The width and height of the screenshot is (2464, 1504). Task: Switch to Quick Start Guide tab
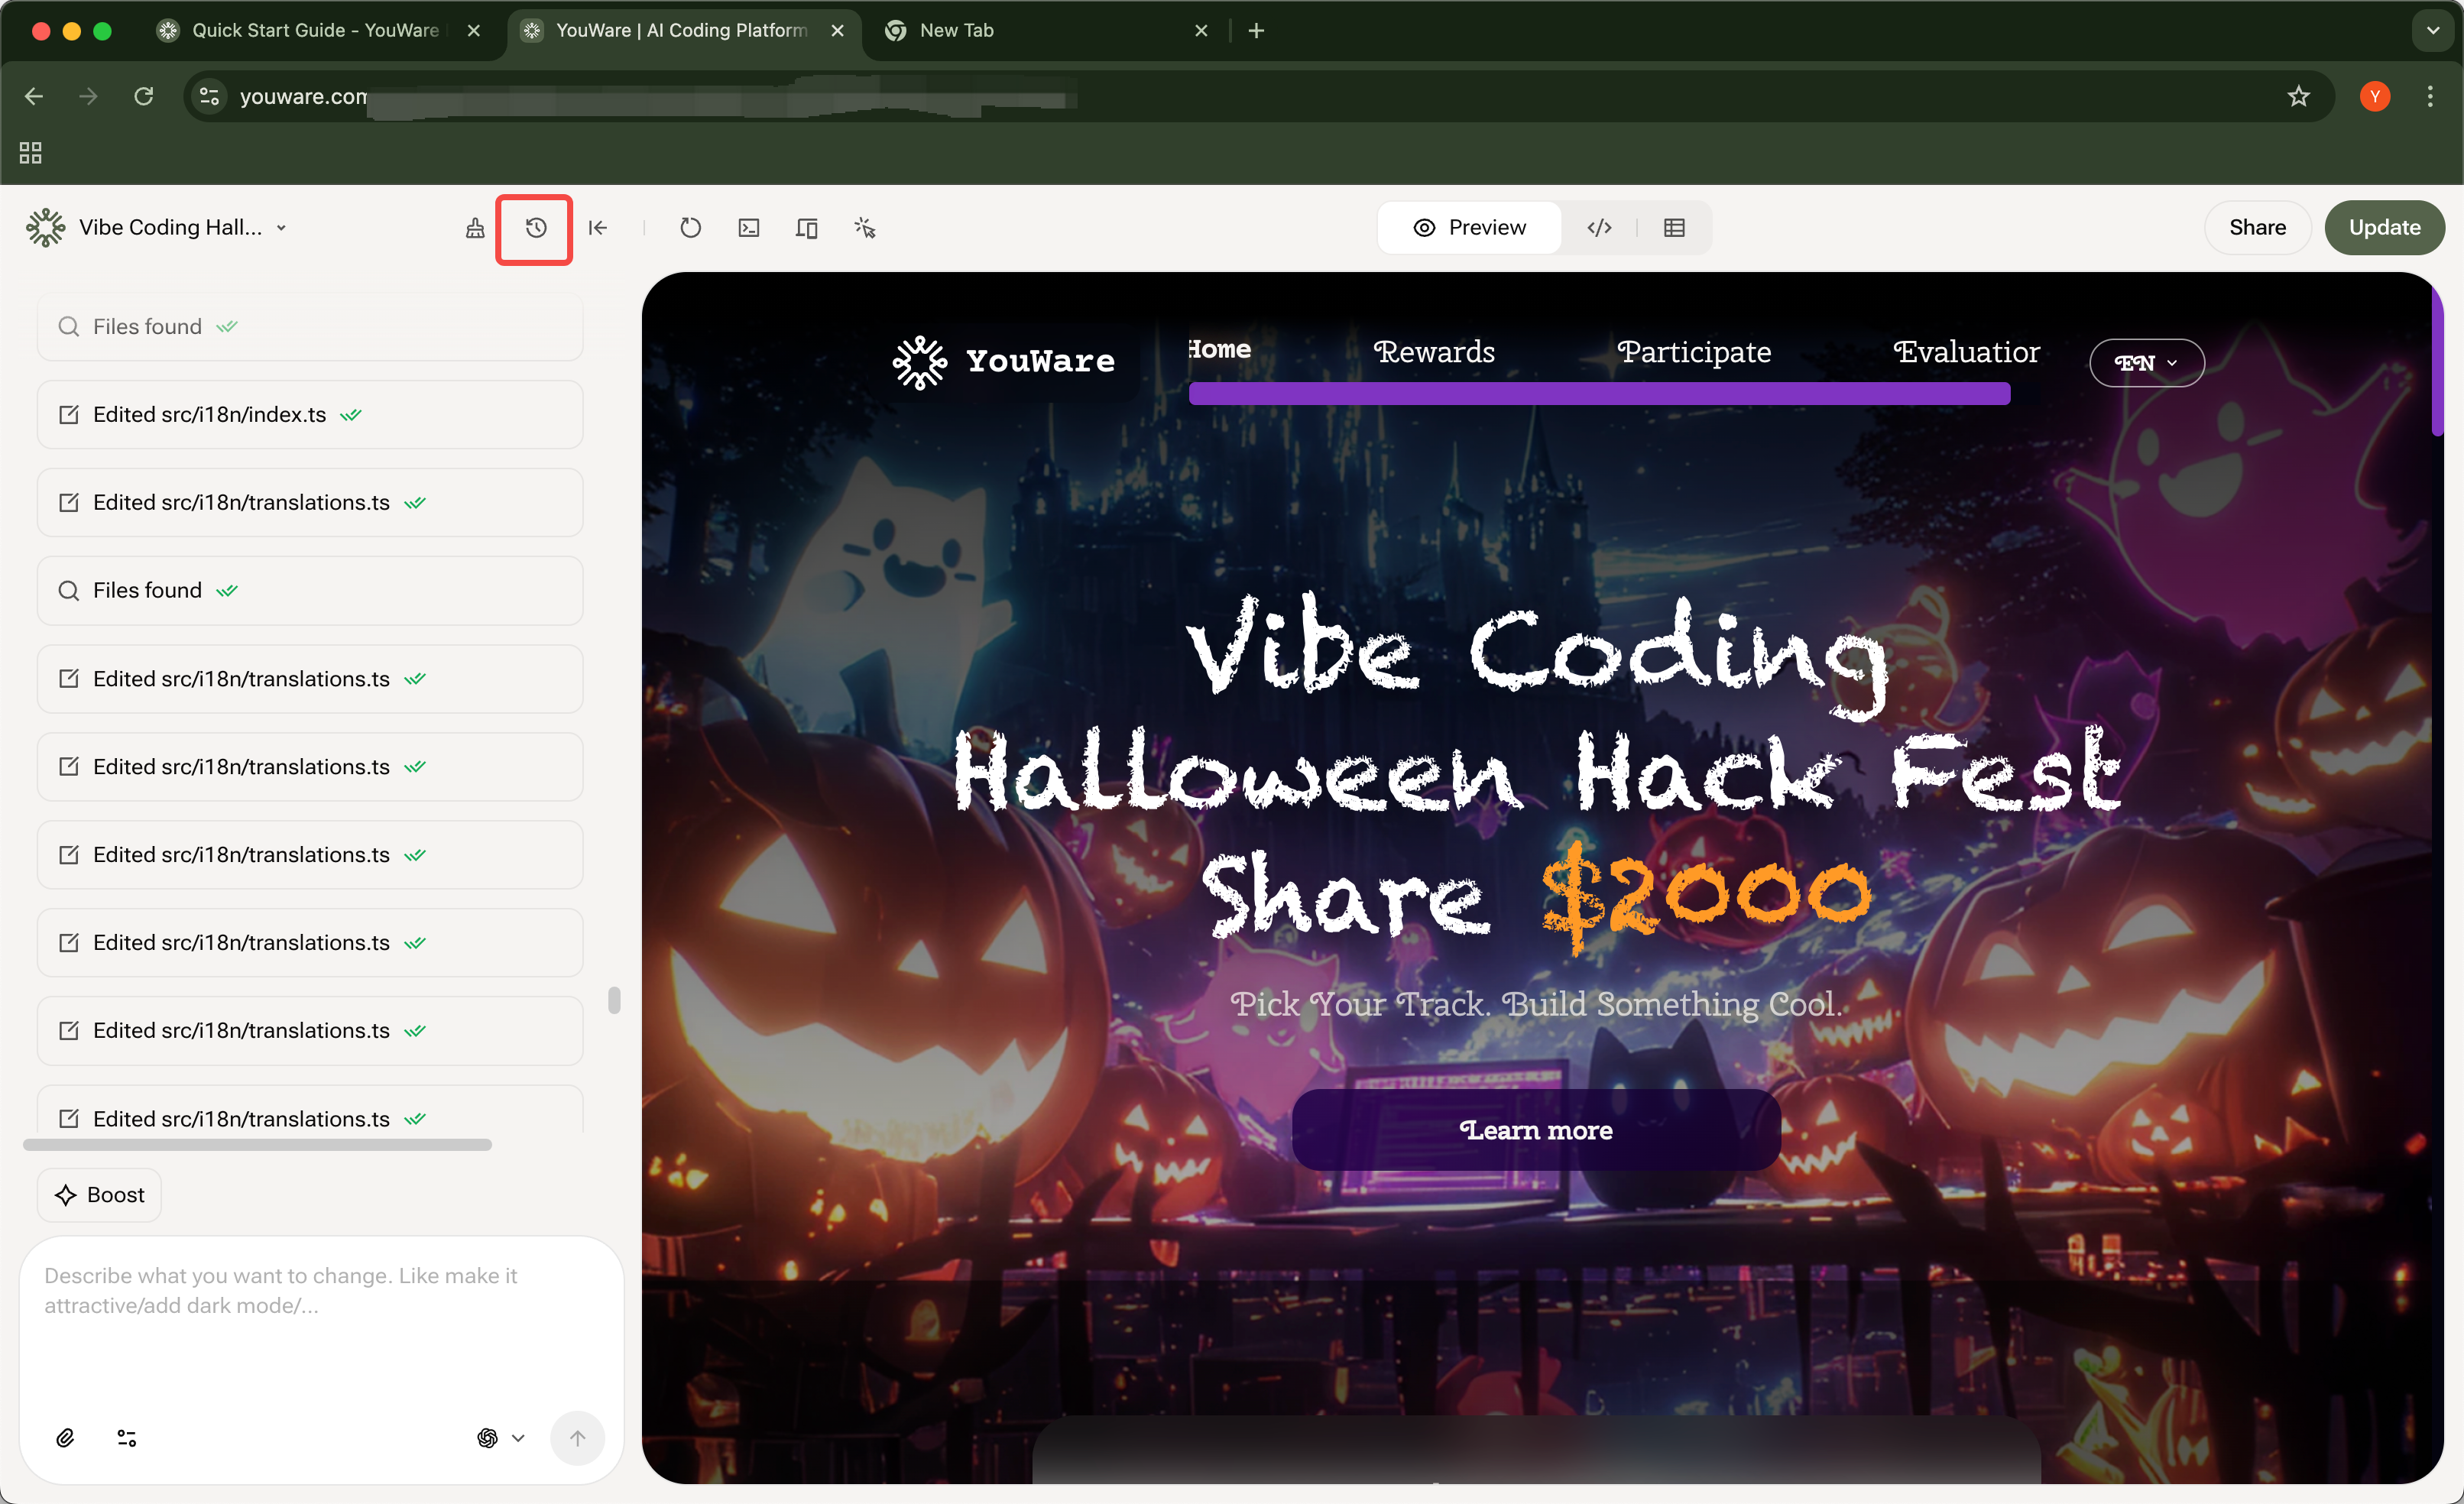click(315, 30)
